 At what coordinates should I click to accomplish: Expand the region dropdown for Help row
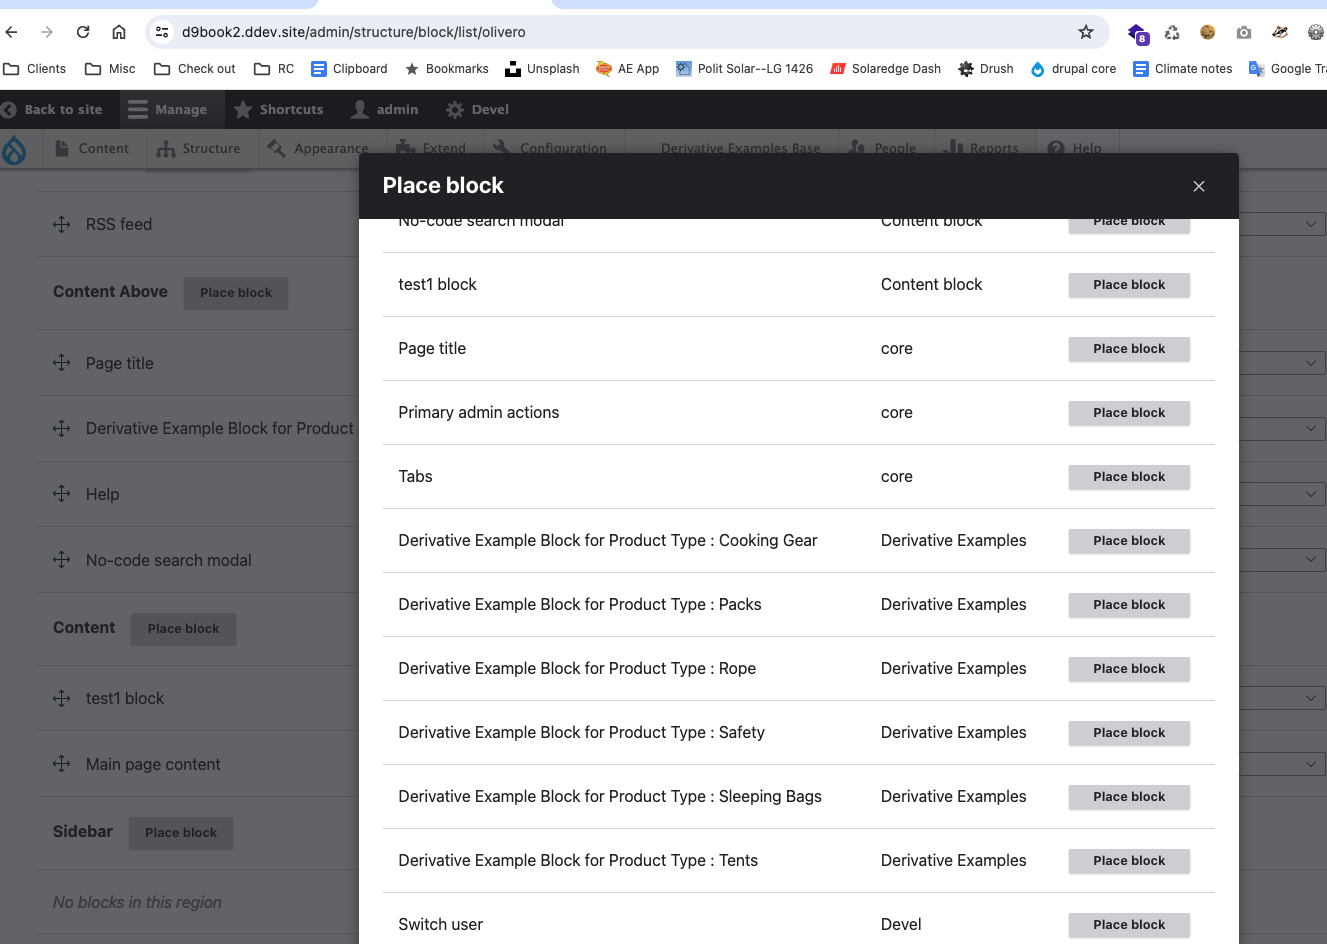(x=1310, y=494)
